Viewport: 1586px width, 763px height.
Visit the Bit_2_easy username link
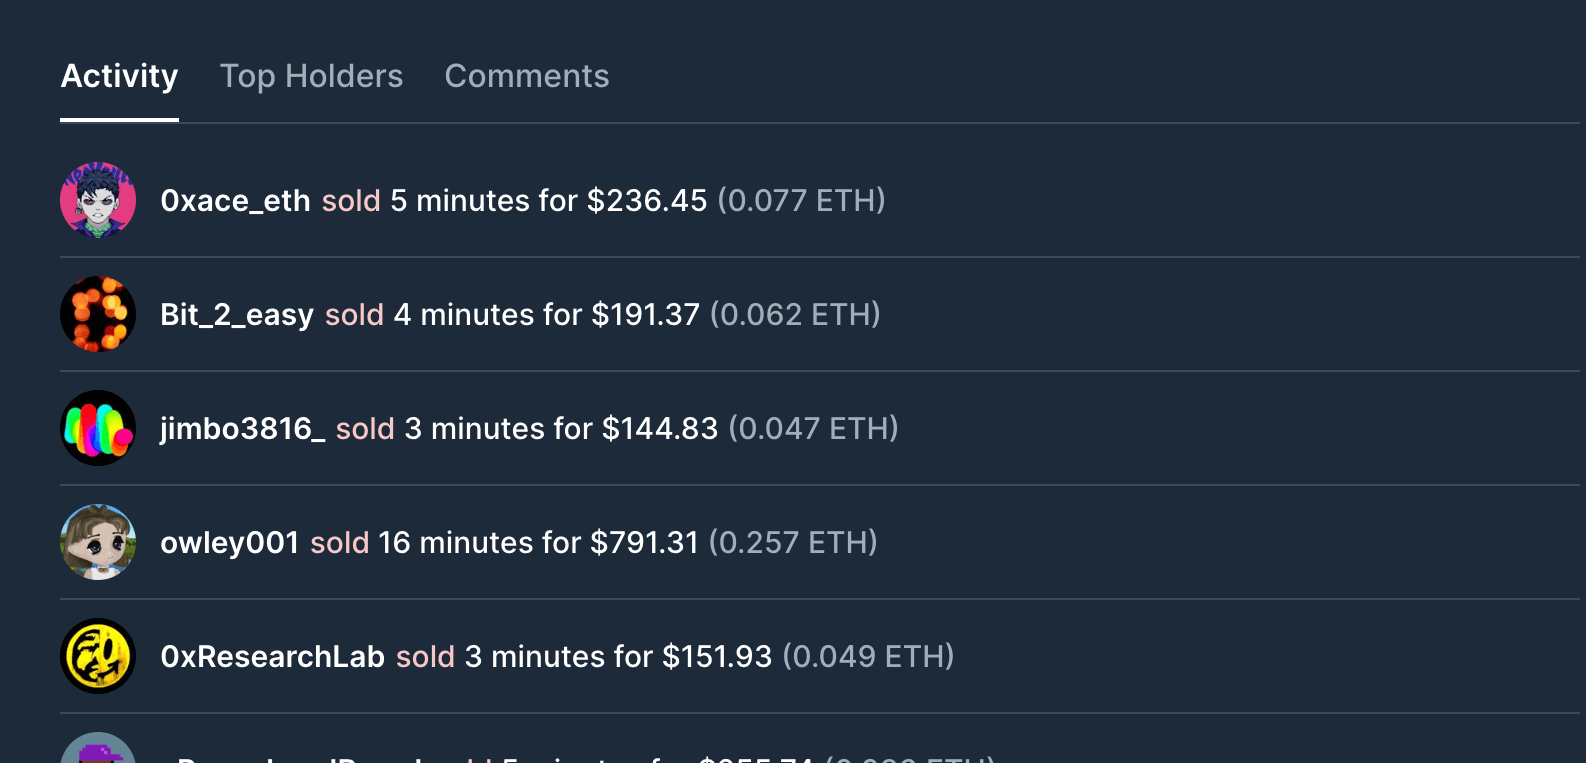tap(237, 315)
